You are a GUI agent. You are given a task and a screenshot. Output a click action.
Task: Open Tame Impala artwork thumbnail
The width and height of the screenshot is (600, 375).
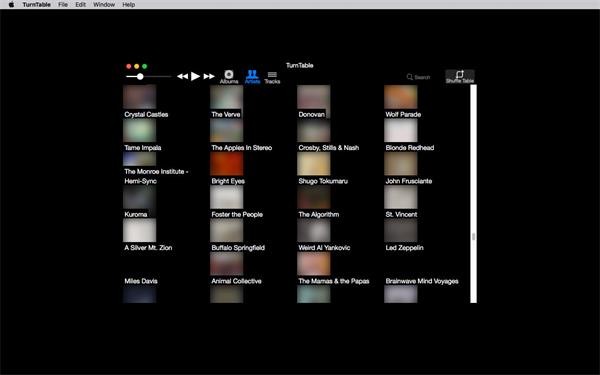click(x=140, y=130)
